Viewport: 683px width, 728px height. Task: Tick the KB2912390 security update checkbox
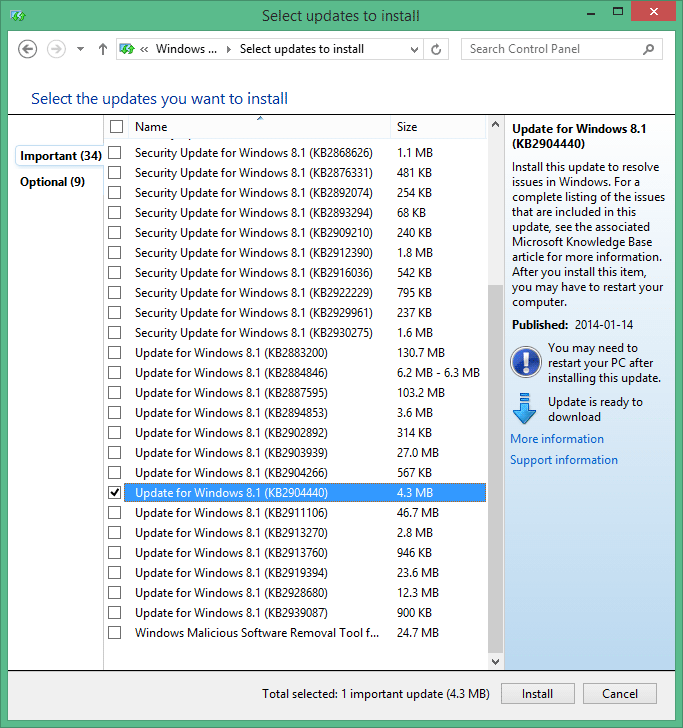click(115, 253)
